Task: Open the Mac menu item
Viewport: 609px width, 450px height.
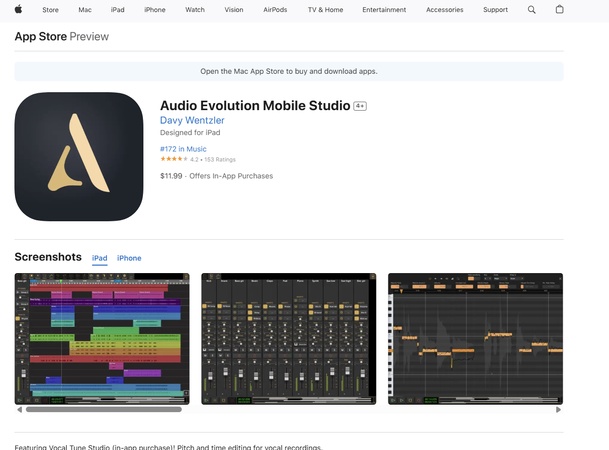Action: 85,10
